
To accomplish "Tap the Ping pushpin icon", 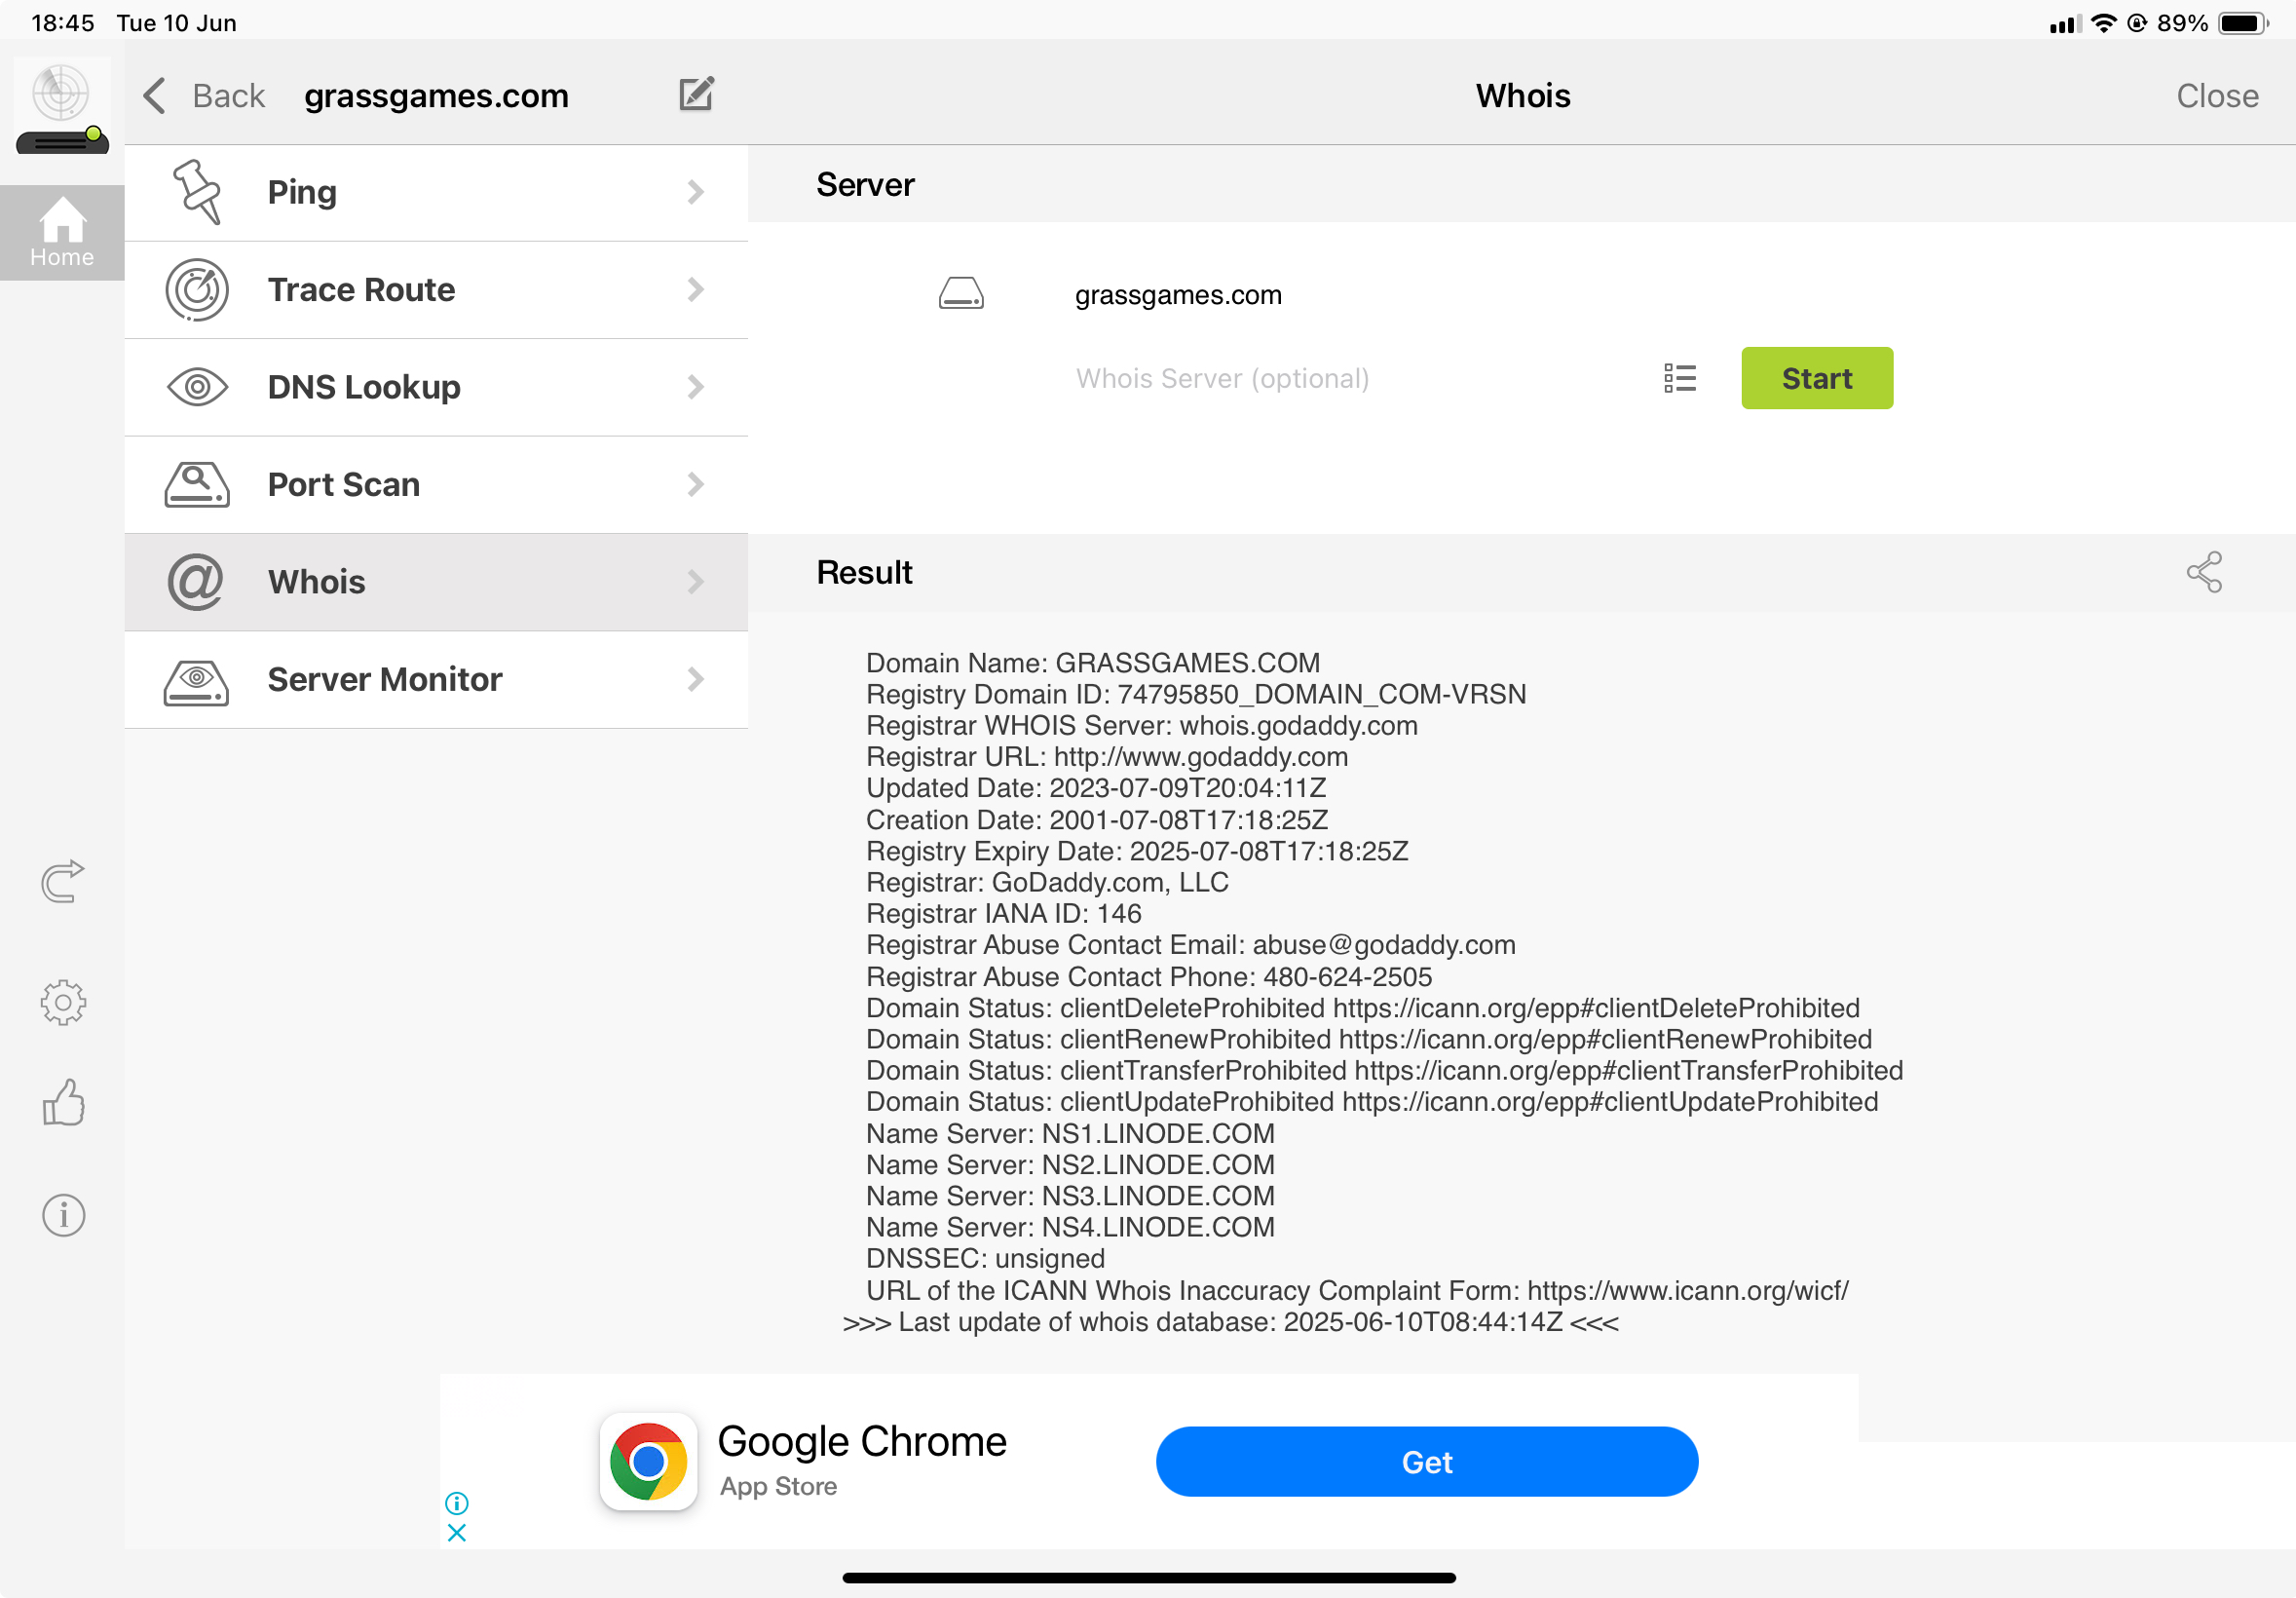I will [197, 192].
